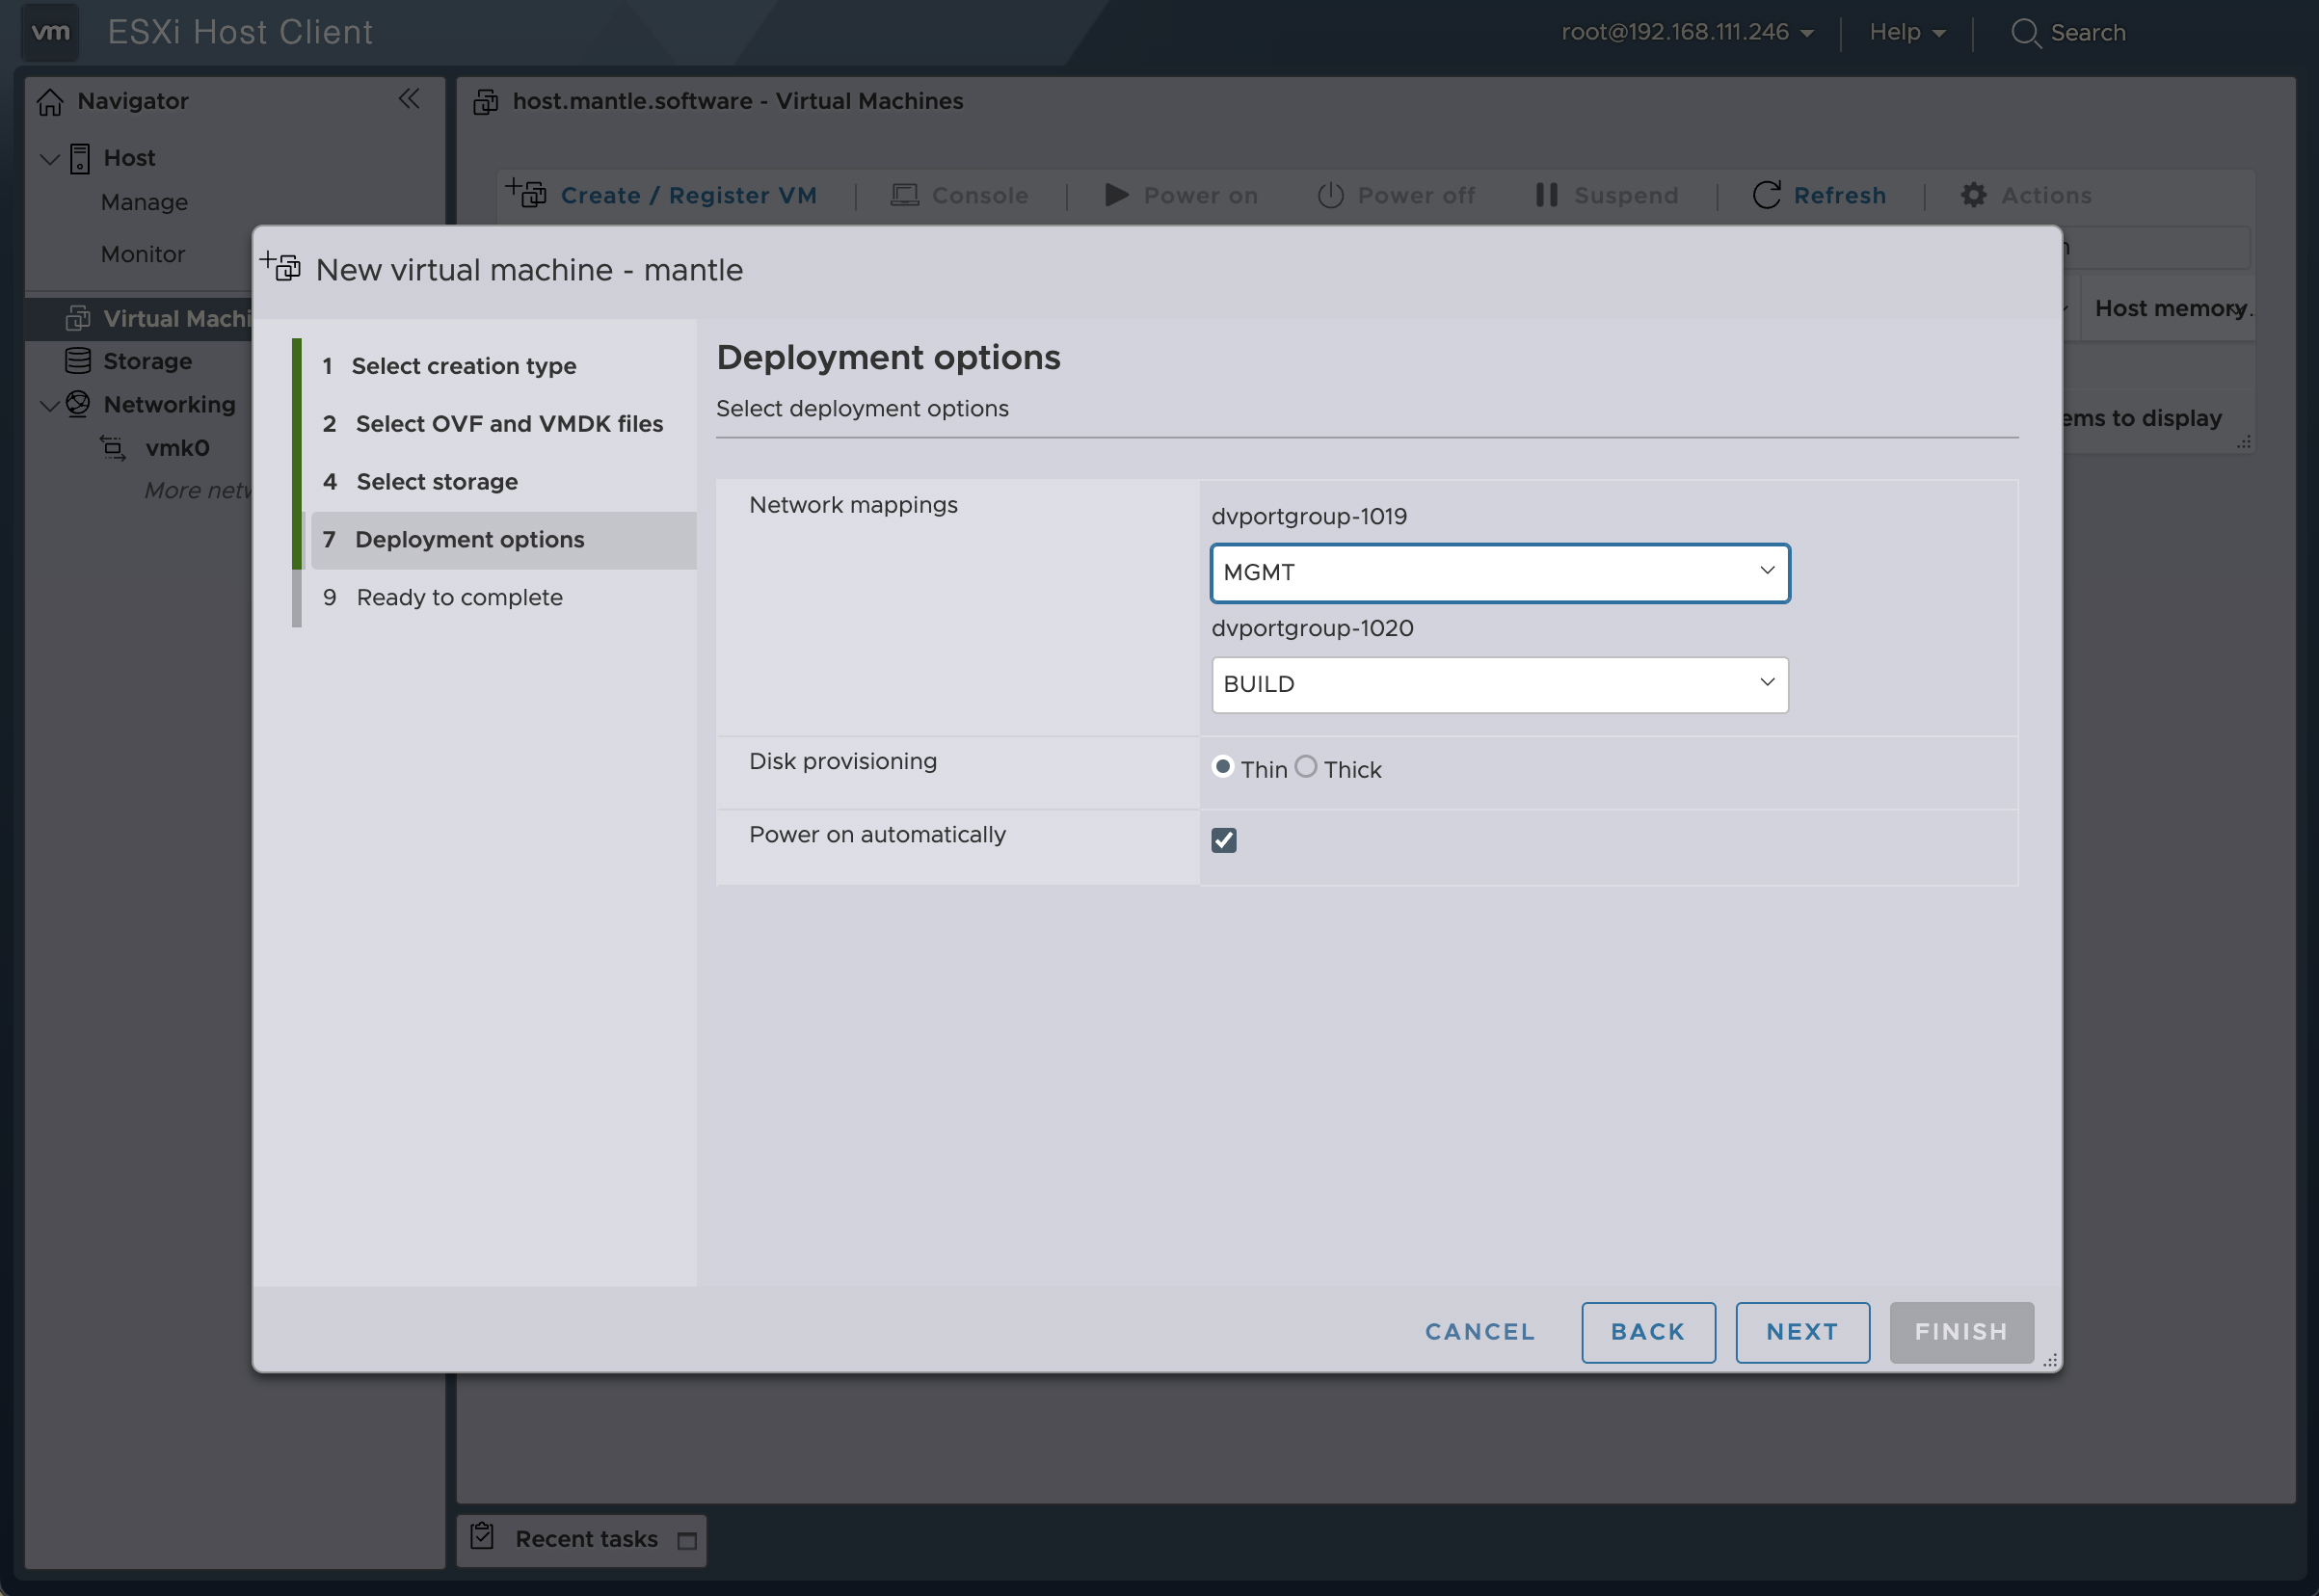
Task: Open the BUILD network mapping dropdown
Action: click(x=1499, y=685)
